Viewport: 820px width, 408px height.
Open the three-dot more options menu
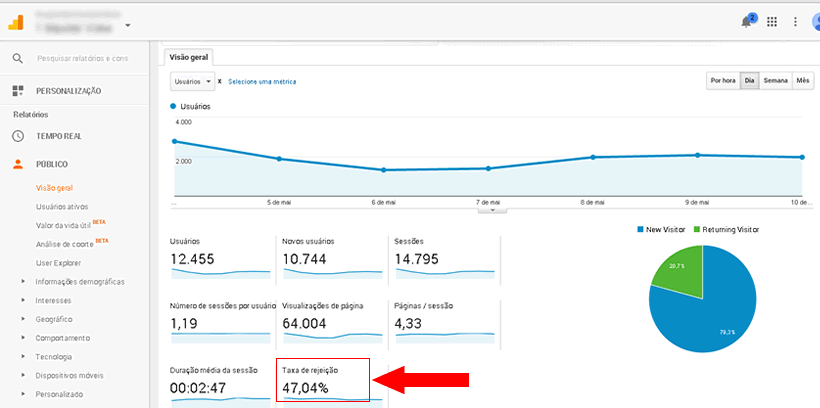(x=795, y=21)
